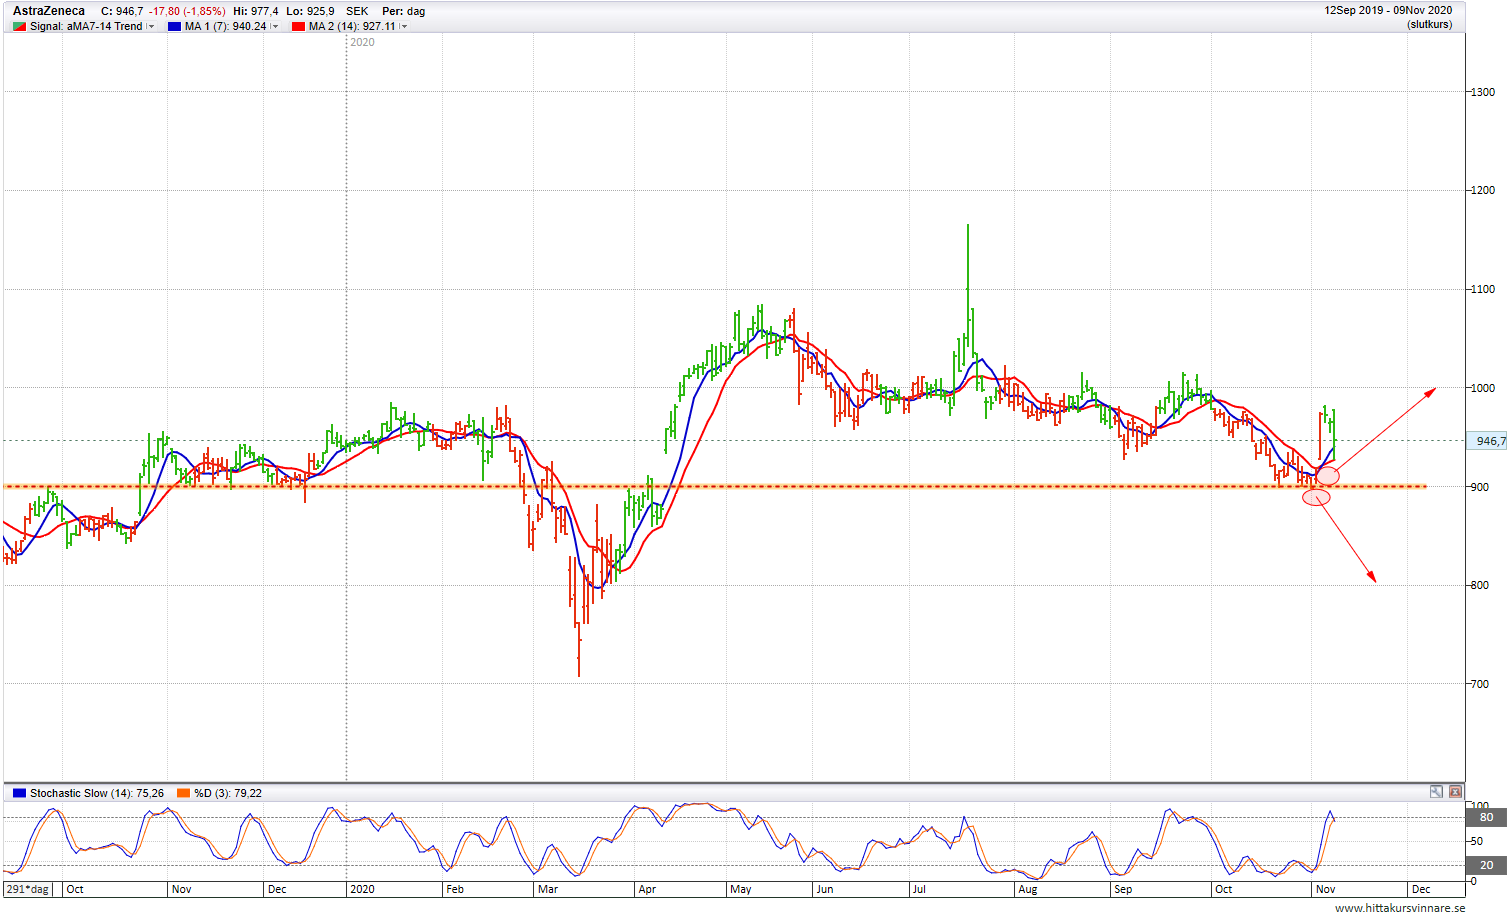The width and height of the screenshot is (1510, 913).
Task: Click the red MA 2 color swatch
Action: (298, 27)
